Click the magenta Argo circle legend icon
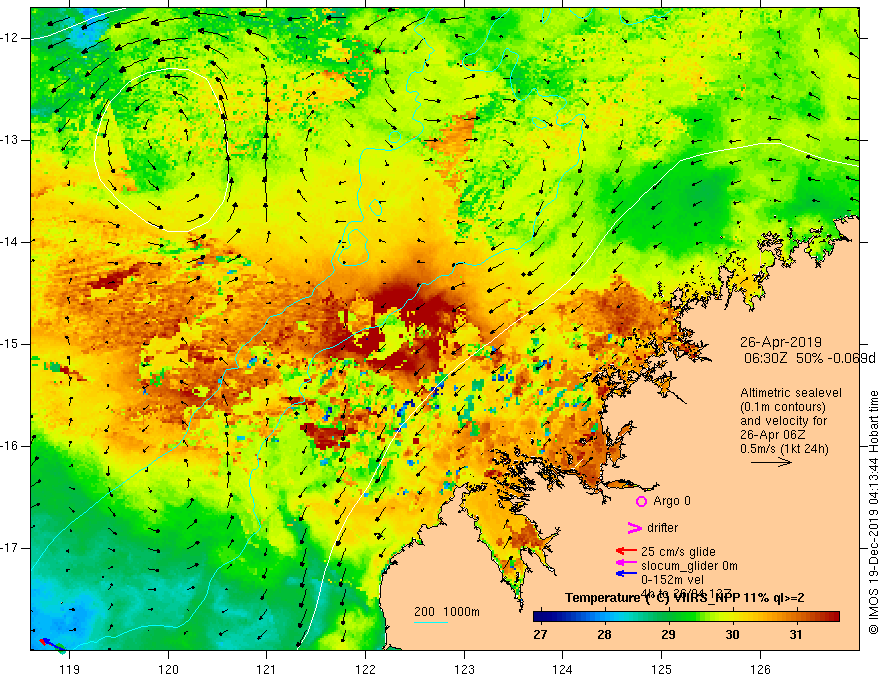Viewport: 880px width, 680px height. (641, 502)
